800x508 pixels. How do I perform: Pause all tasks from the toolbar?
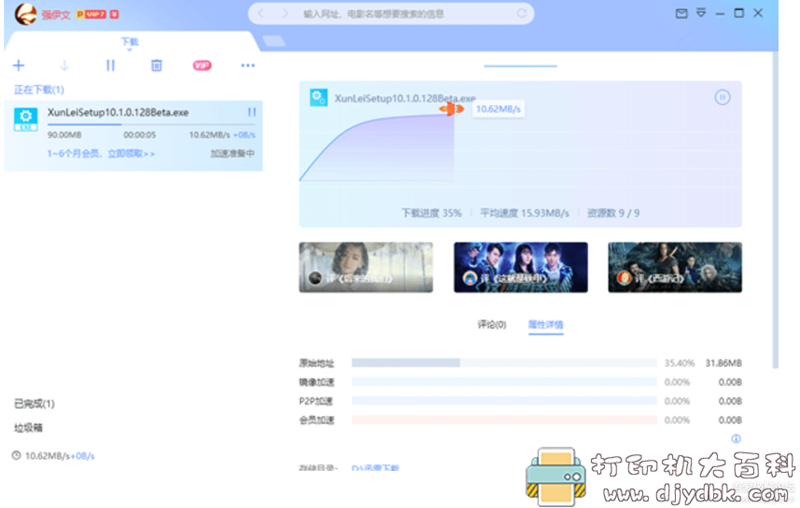[110, 65]
